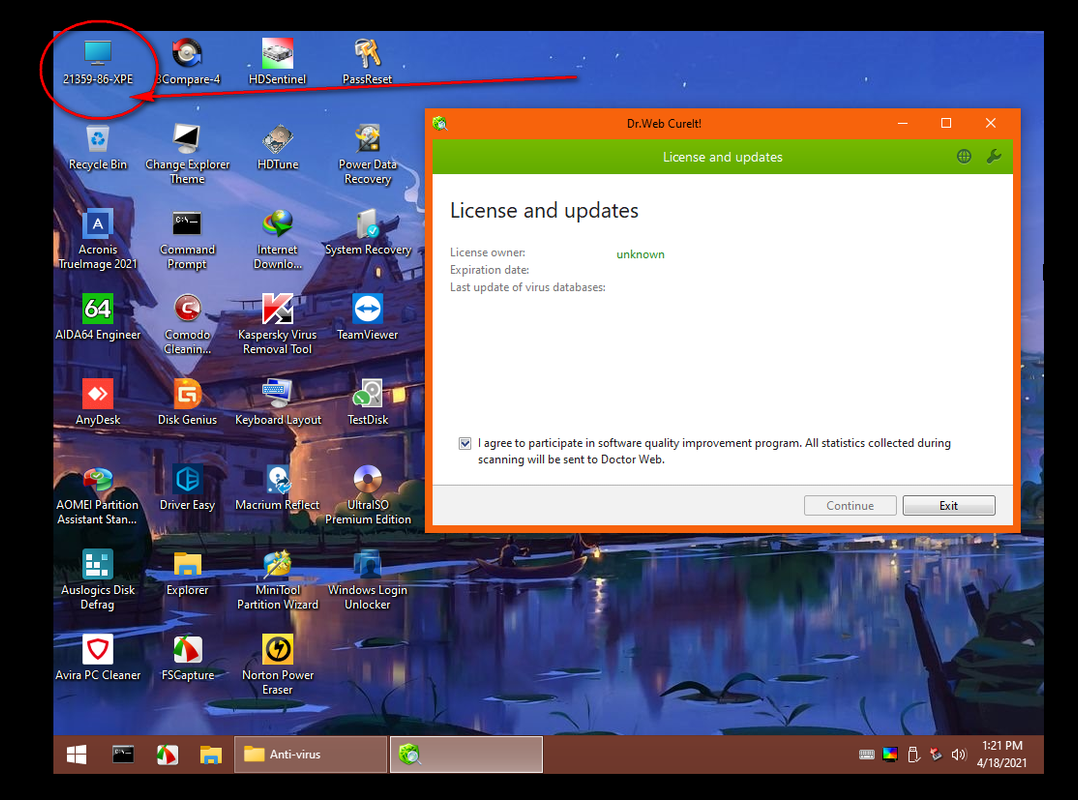Image resolution: width=1078 pixels, height=800 pixels.
Task: Close the Dr.Web CureIt window
Action: (990, 123)
